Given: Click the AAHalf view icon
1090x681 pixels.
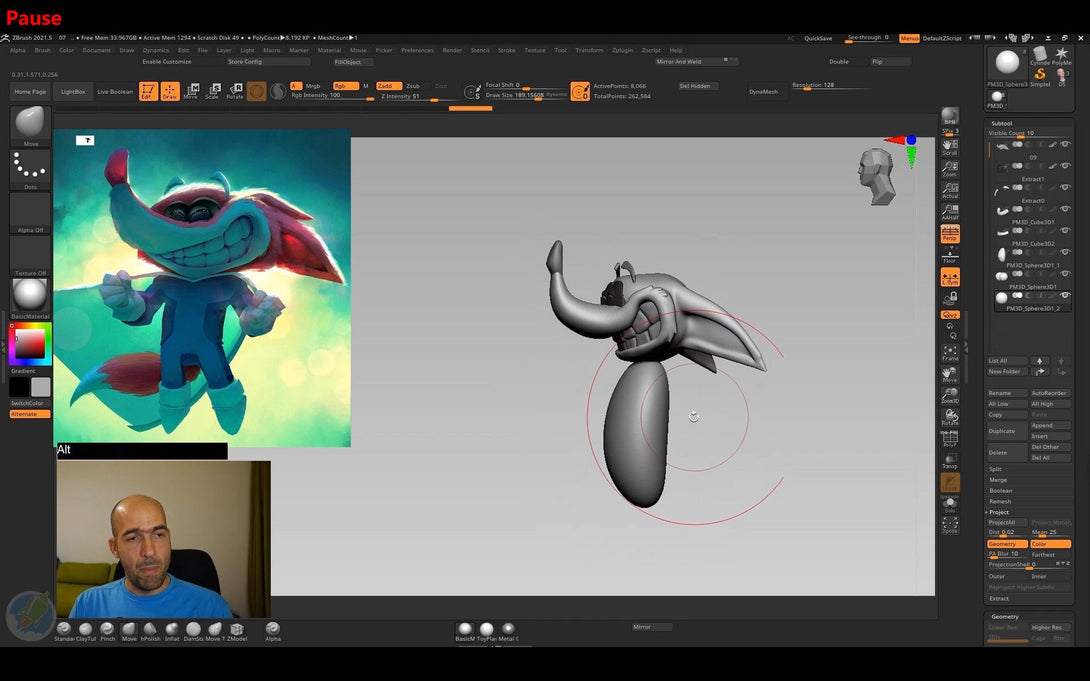Looking at the screenshot, I should (950, 212).
